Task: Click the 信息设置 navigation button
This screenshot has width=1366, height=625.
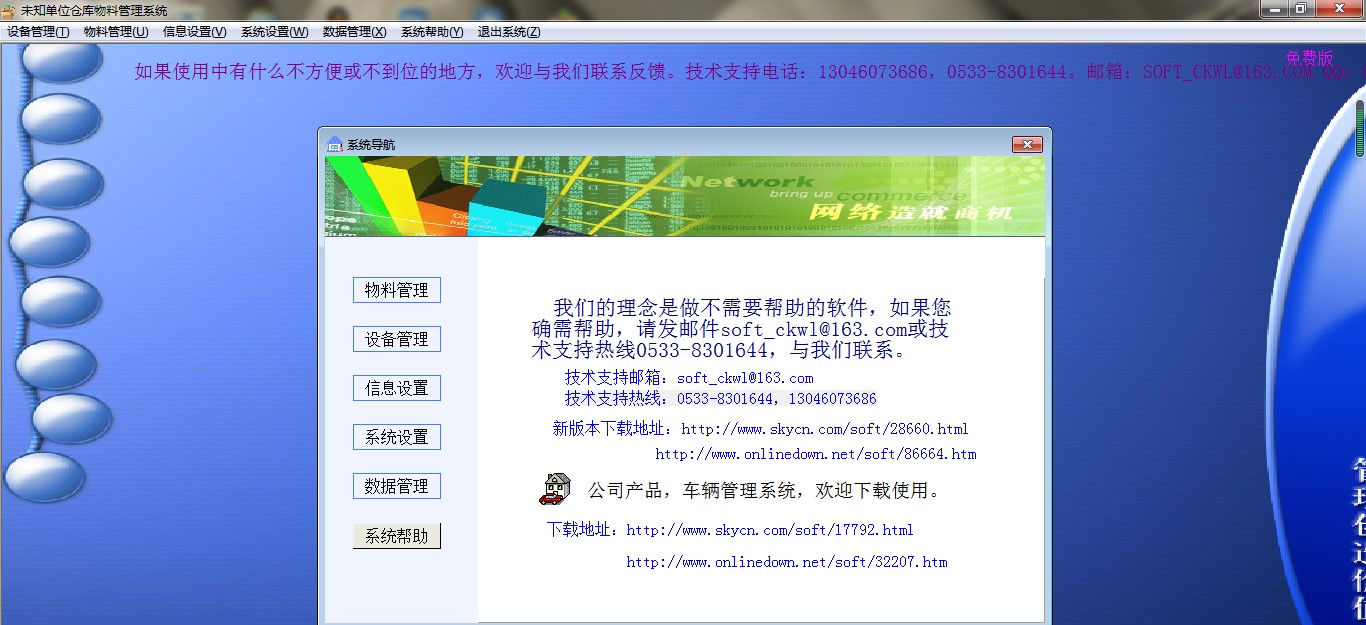Action: click(x=397, y=388)
